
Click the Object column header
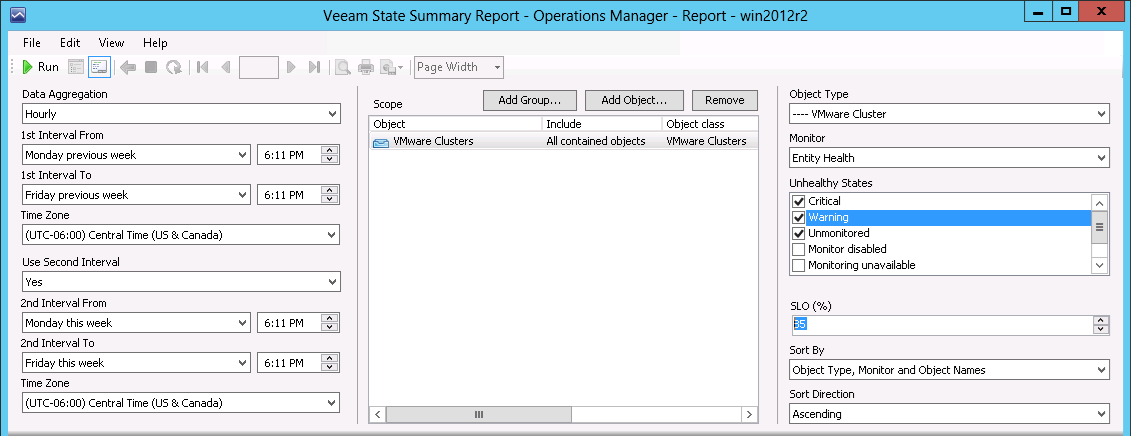[x=455, y=124]
